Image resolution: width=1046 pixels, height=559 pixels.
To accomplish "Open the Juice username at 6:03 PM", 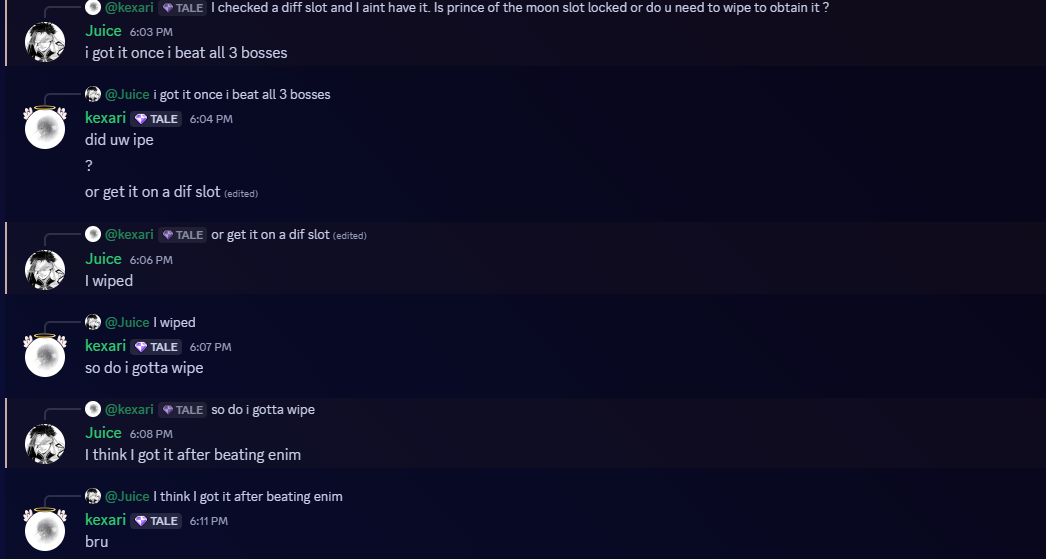I will pos(103,31).
